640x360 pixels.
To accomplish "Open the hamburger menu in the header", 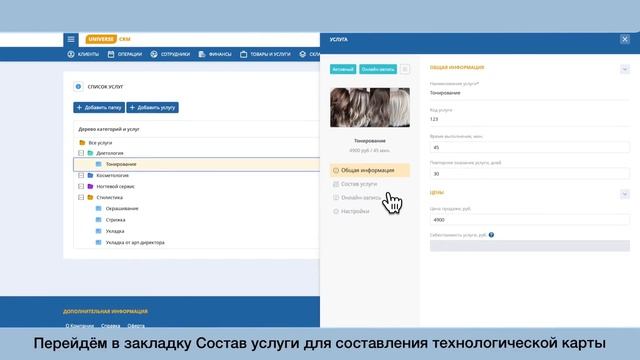I will click(x=71, y=39).
